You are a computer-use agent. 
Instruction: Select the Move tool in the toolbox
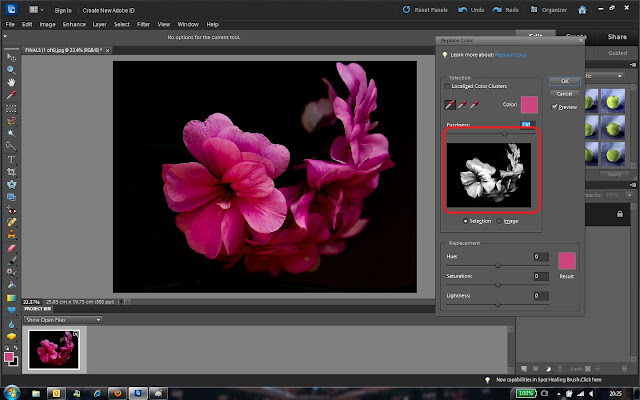[10, 57]
